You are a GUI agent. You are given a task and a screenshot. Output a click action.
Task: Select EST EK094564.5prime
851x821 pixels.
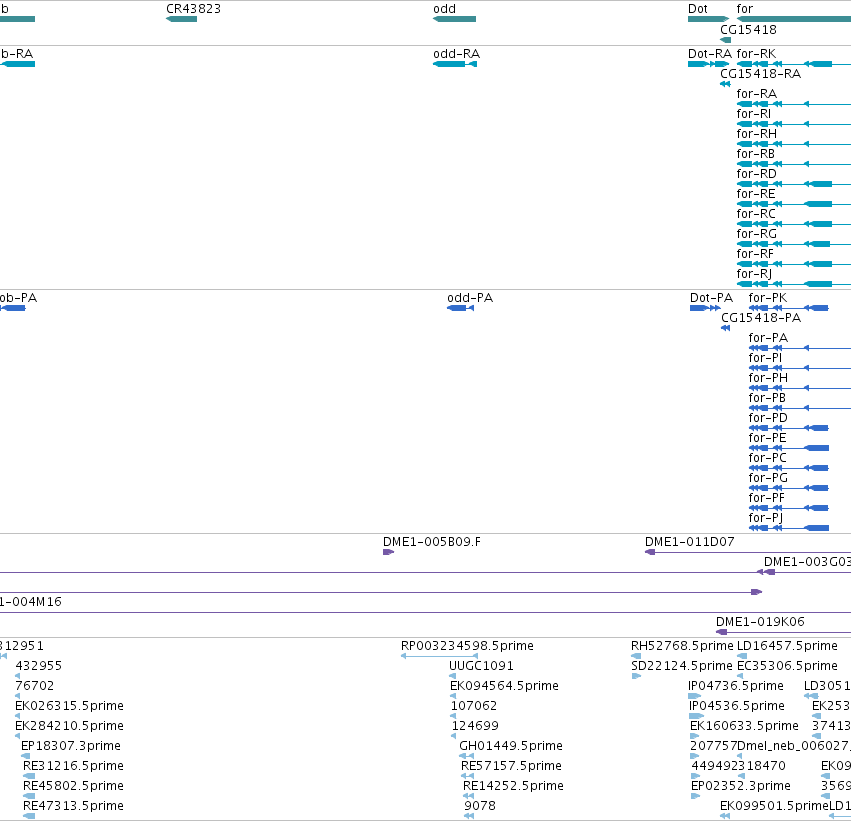[x=453, y=696]
